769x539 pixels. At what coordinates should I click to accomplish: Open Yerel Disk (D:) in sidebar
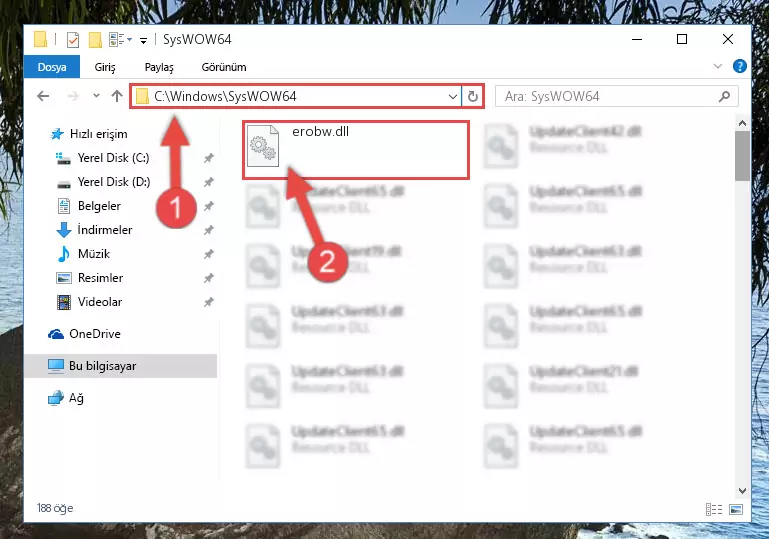coord(114,182)
